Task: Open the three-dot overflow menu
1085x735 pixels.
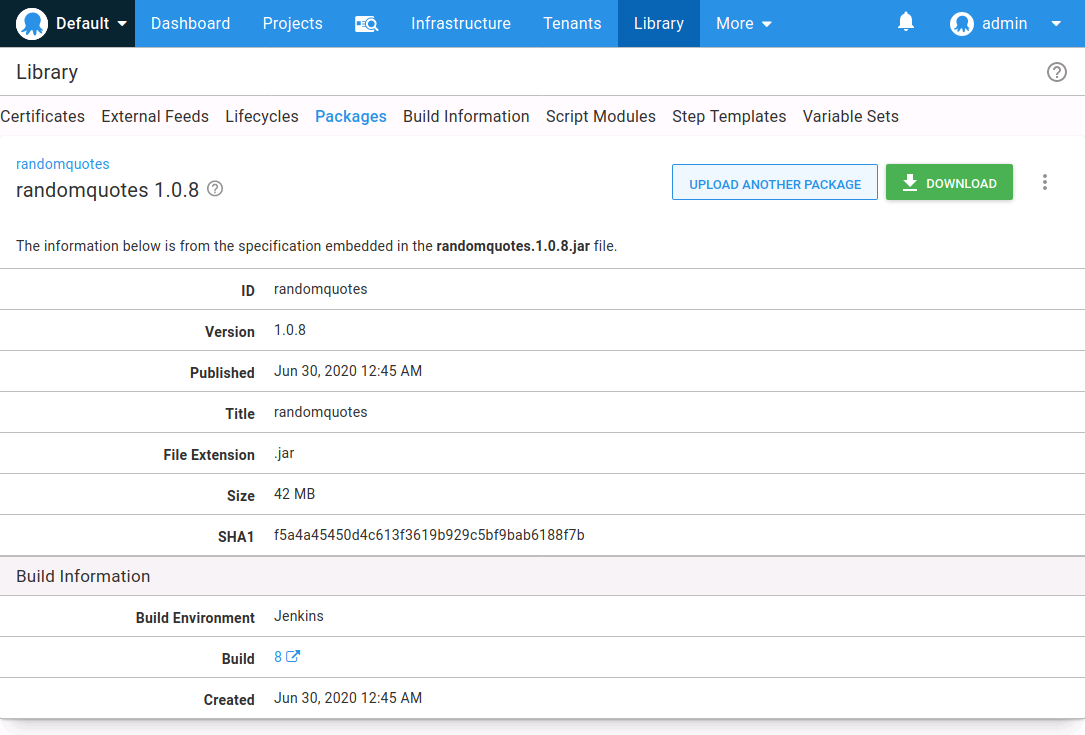Action: [1045, 182]
